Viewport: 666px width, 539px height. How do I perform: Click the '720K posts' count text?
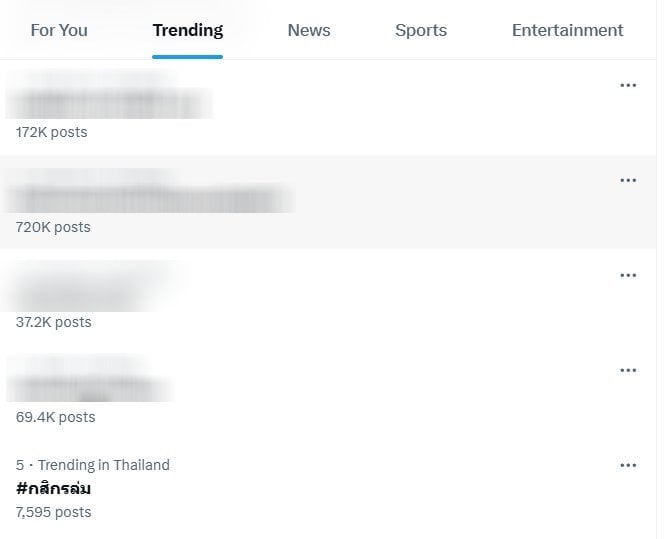point(53,227)
